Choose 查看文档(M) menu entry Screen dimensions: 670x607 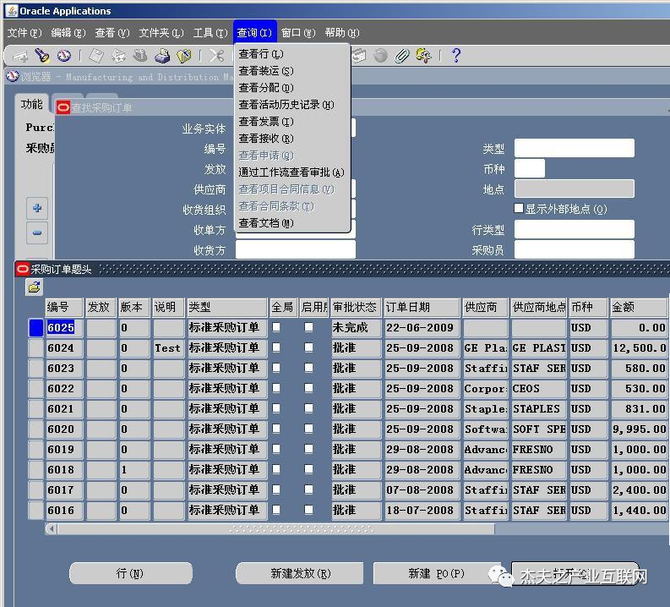[292, 223]
